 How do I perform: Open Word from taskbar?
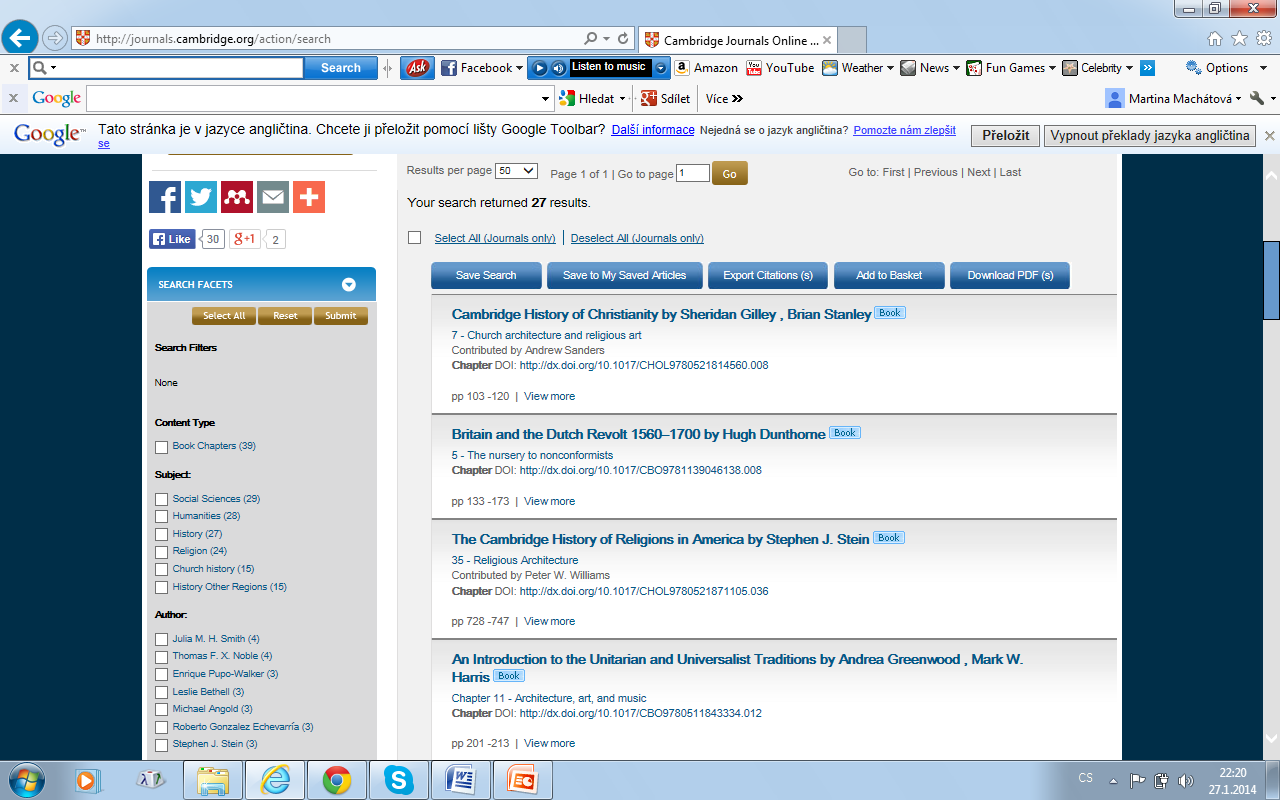click(461, 779)
